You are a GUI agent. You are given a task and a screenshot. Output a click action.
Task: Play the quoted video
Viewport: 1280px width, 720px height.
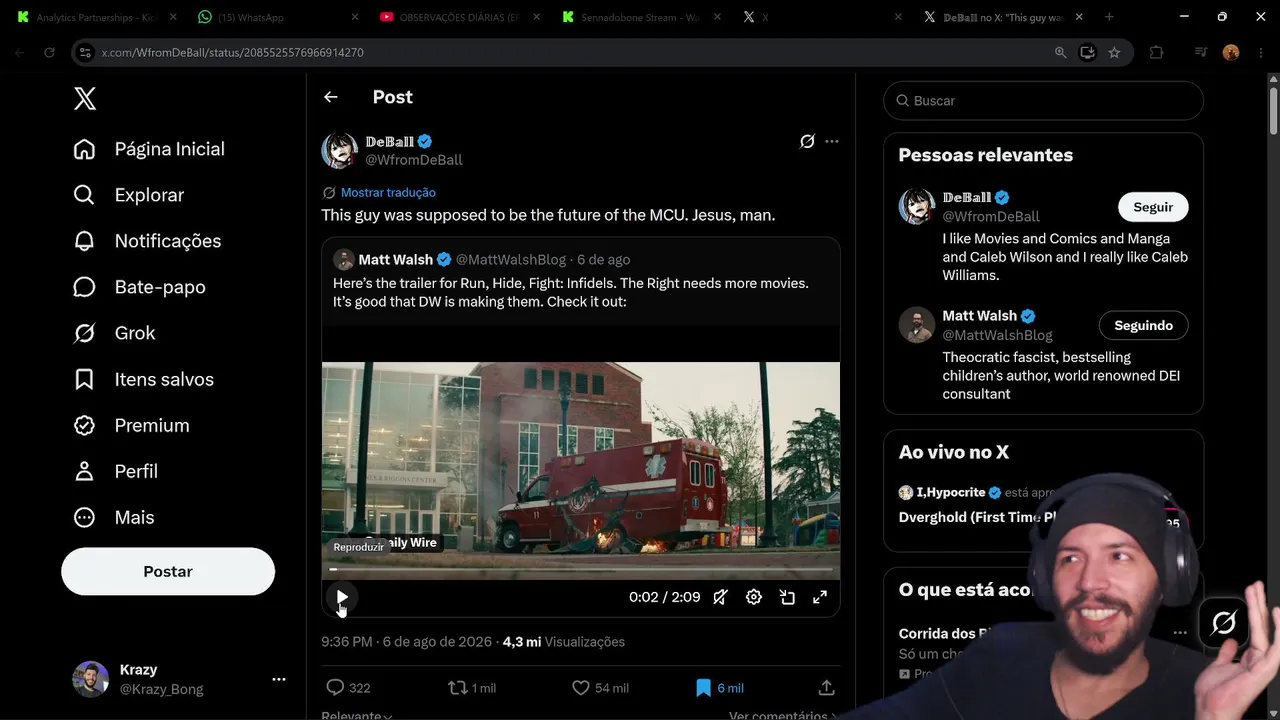[342, 597]
